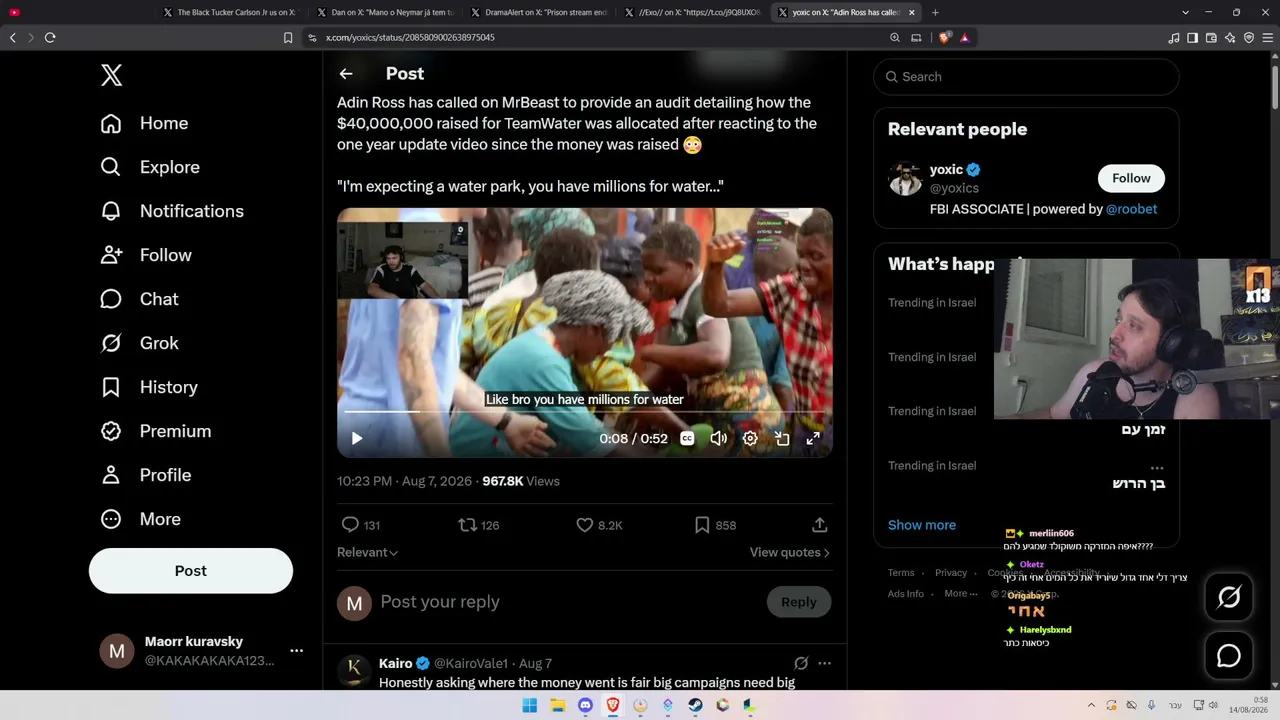This screenshot has height=720, width=1280.
Task: Open Explore in the sidebar
Action: [x=150, y=167]
